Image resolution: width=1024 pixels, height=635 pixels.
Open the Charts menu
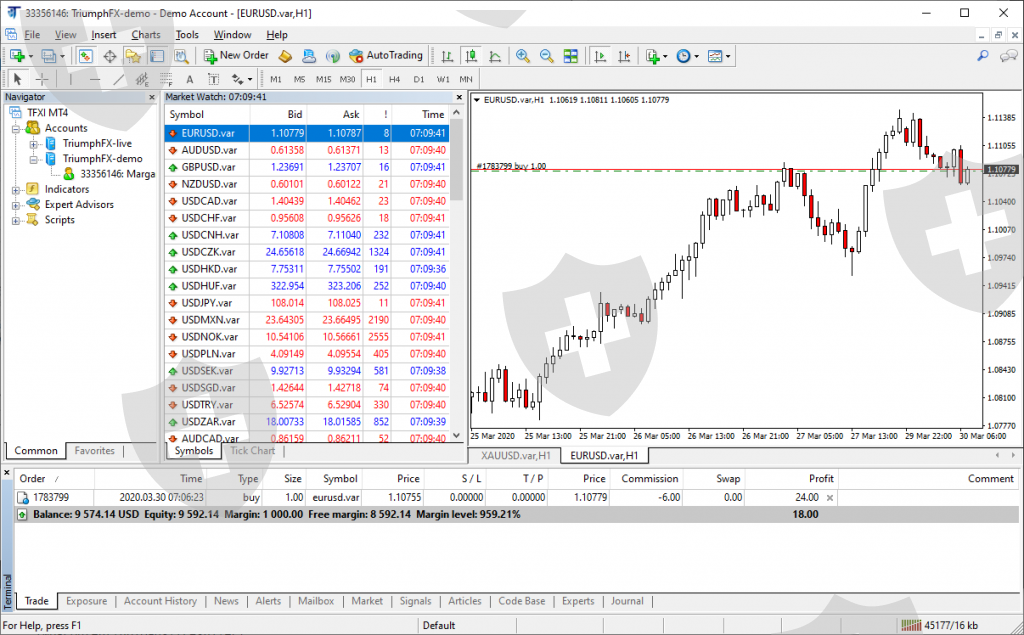[x=145, y=35]
